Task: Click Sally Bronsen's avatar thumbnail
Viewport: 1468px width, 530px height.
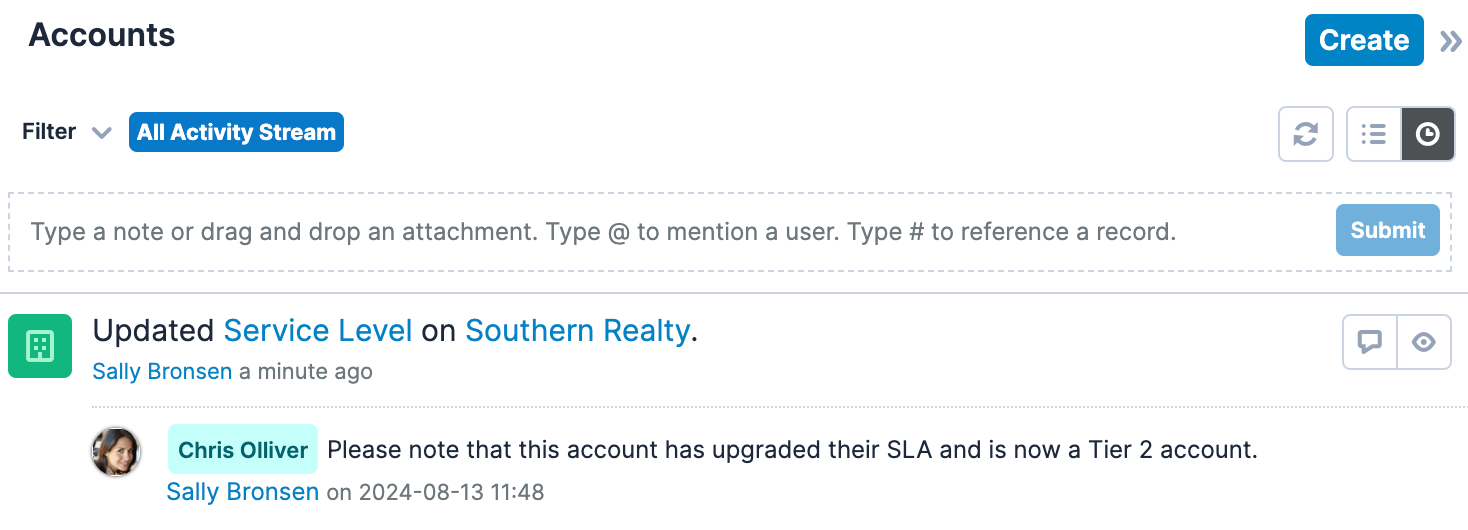Action: click(116, 452)
